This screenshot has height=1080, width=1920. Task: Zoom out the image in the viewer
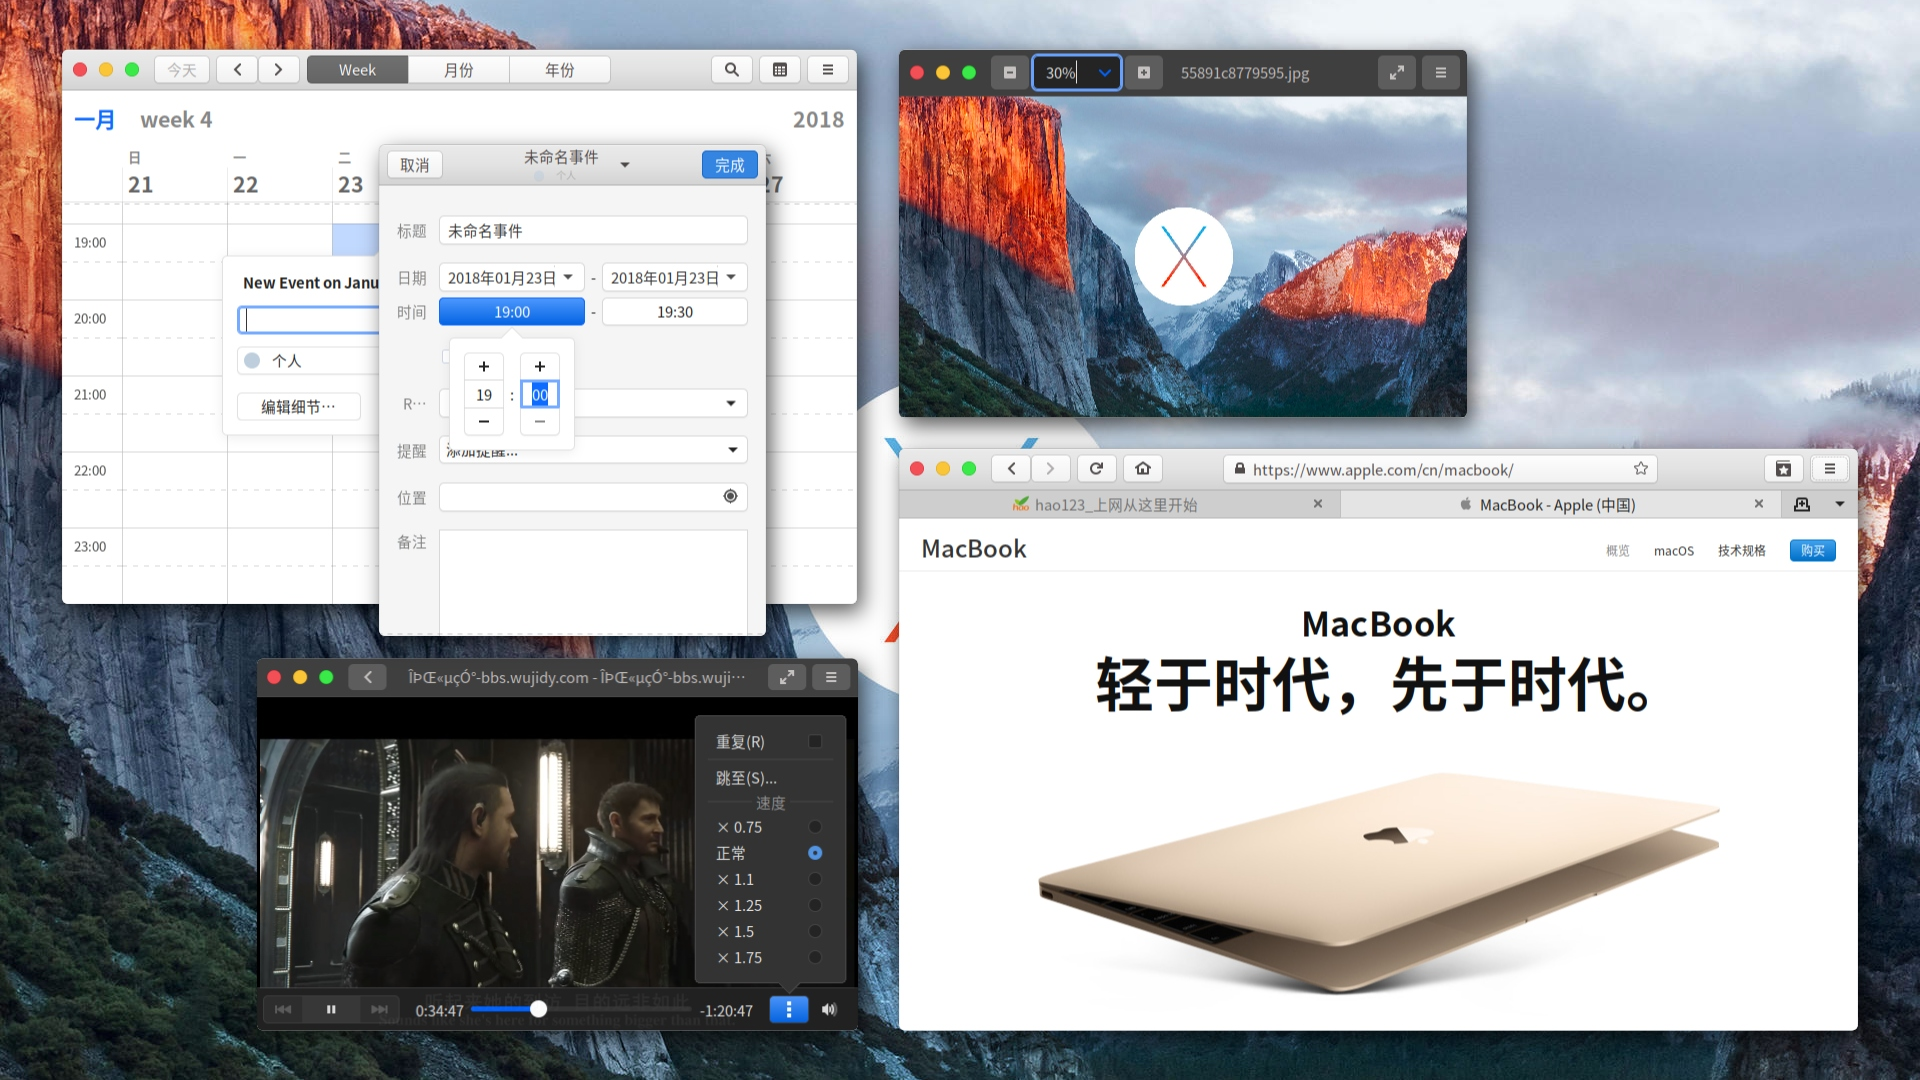1009,72
